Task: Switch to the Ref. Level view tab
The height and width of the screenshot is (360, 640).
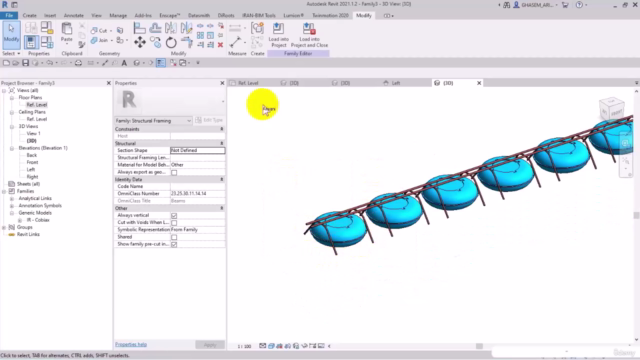Action: click(x=248, y=83)
